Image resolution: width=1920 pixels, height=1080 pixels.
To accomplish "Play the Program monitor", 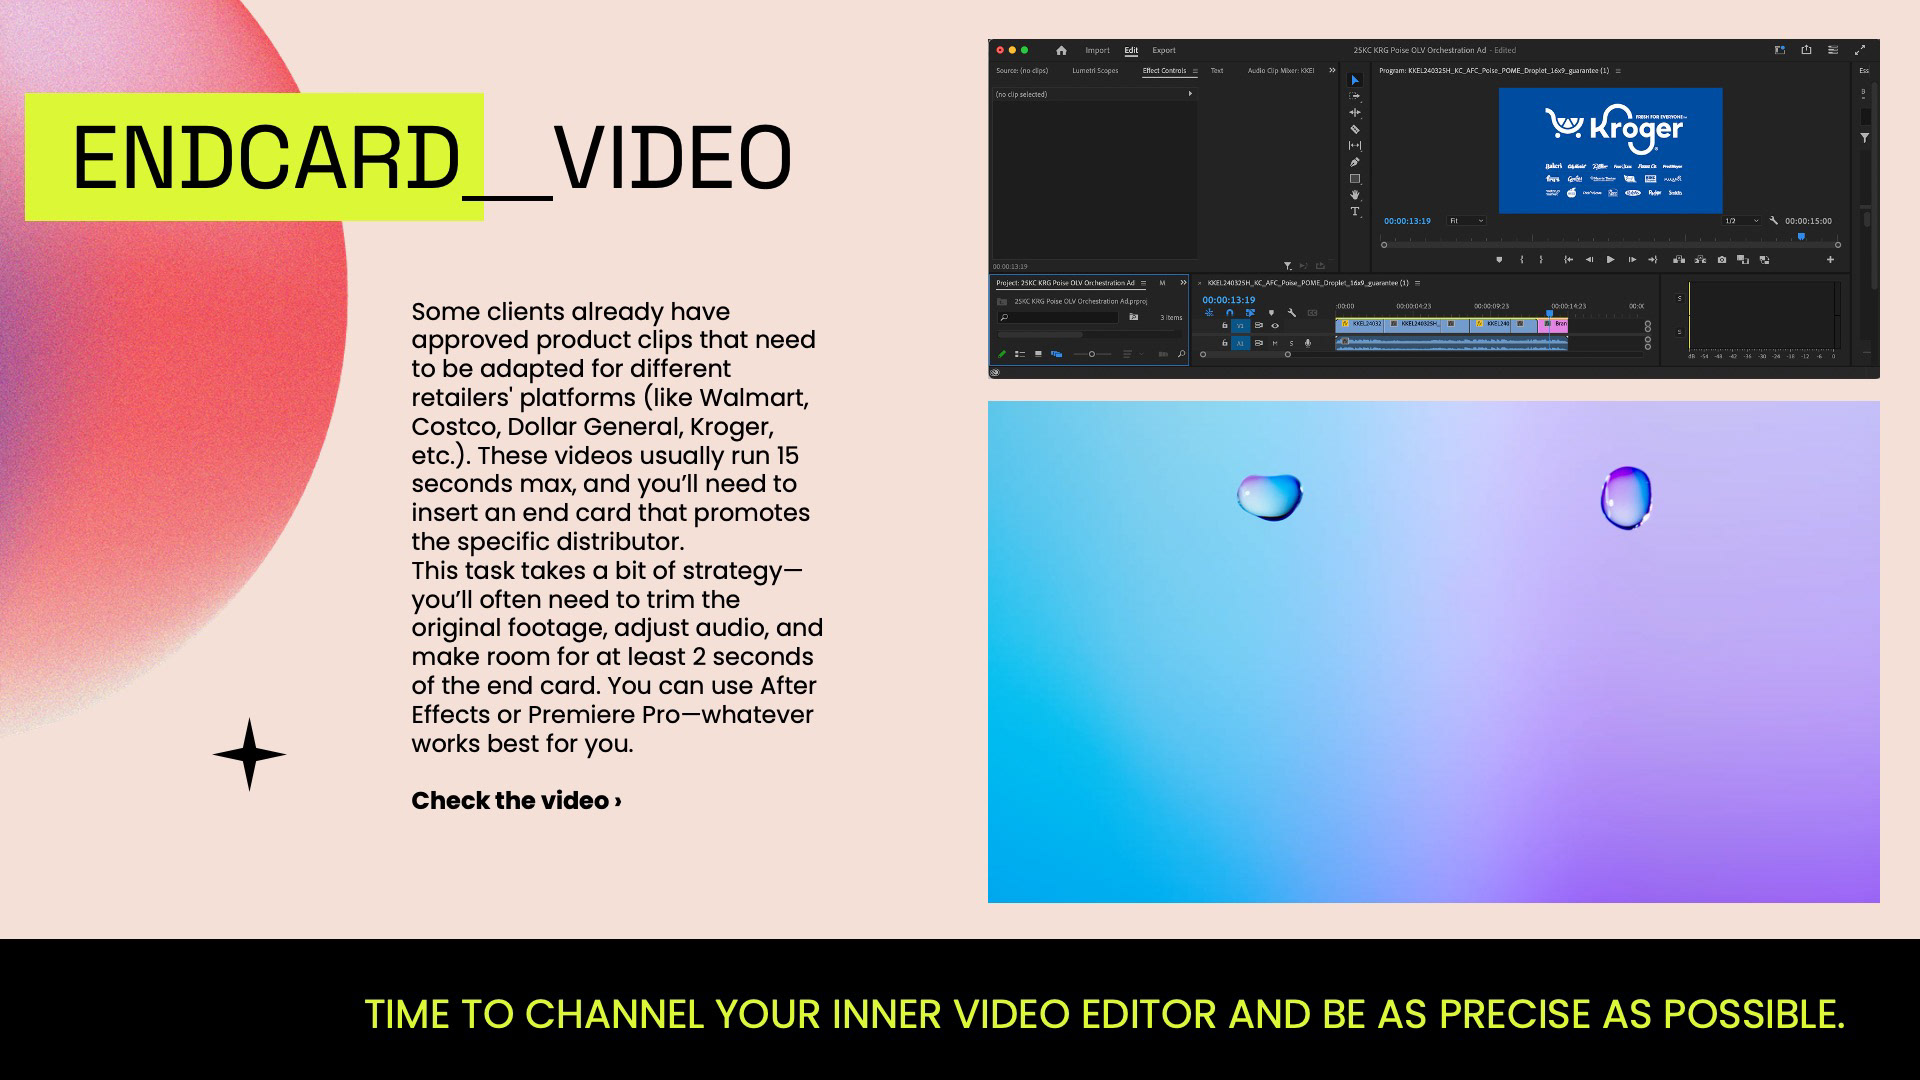I will click(1610, 260).
